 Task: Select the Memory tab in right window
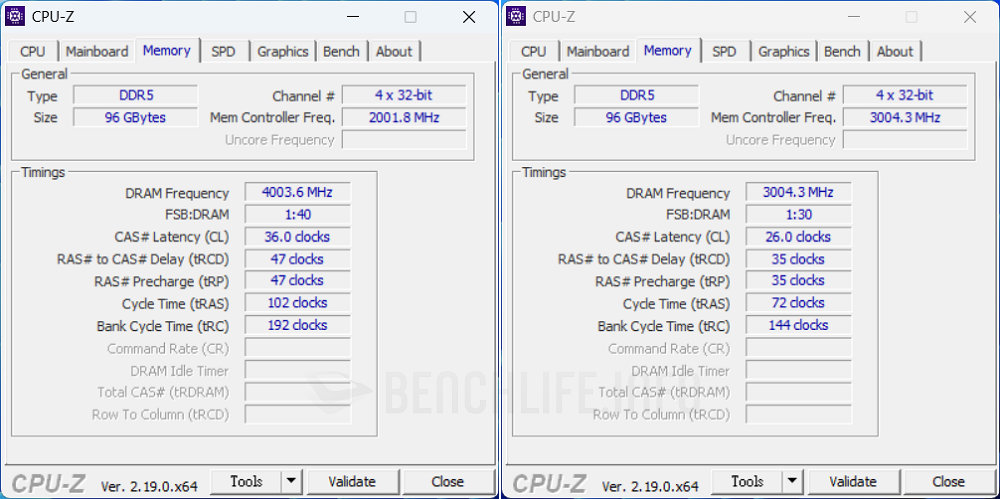coord(668,50)
